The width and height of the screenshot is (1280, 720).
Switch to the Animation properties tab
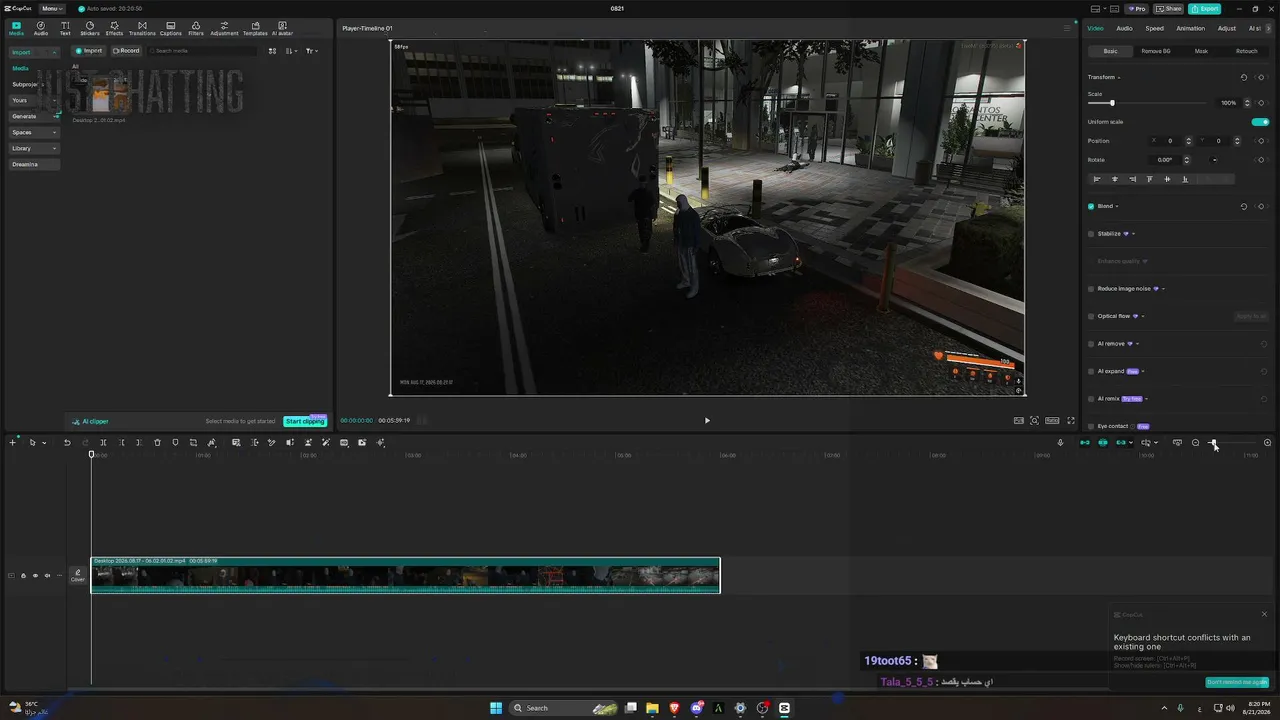1190,28
